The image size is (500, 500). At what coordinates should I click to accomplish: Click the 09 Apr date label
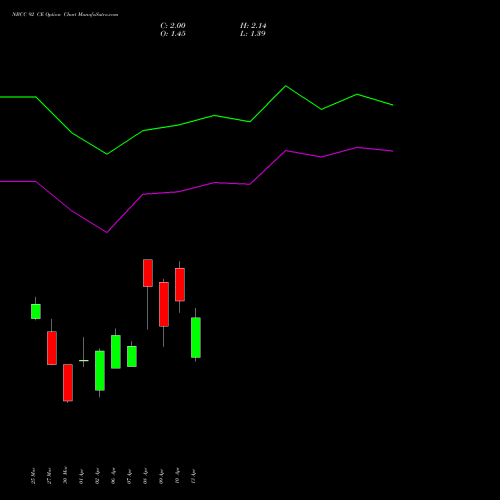(161, 476)
